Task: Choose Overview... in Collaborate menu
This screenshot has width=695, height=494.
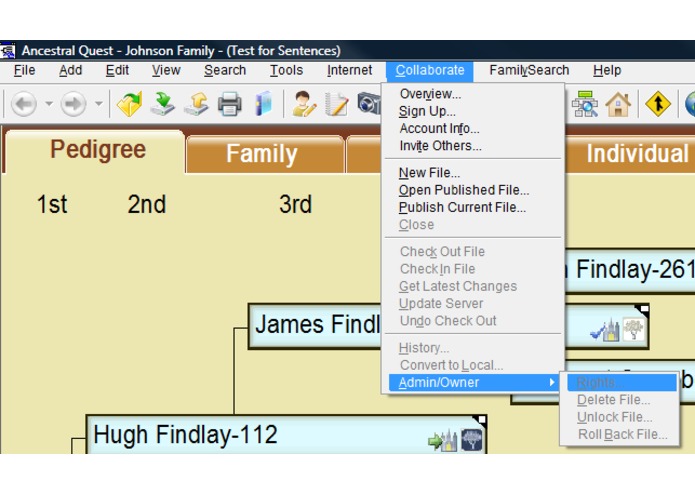Action: (x=473, y=94)
